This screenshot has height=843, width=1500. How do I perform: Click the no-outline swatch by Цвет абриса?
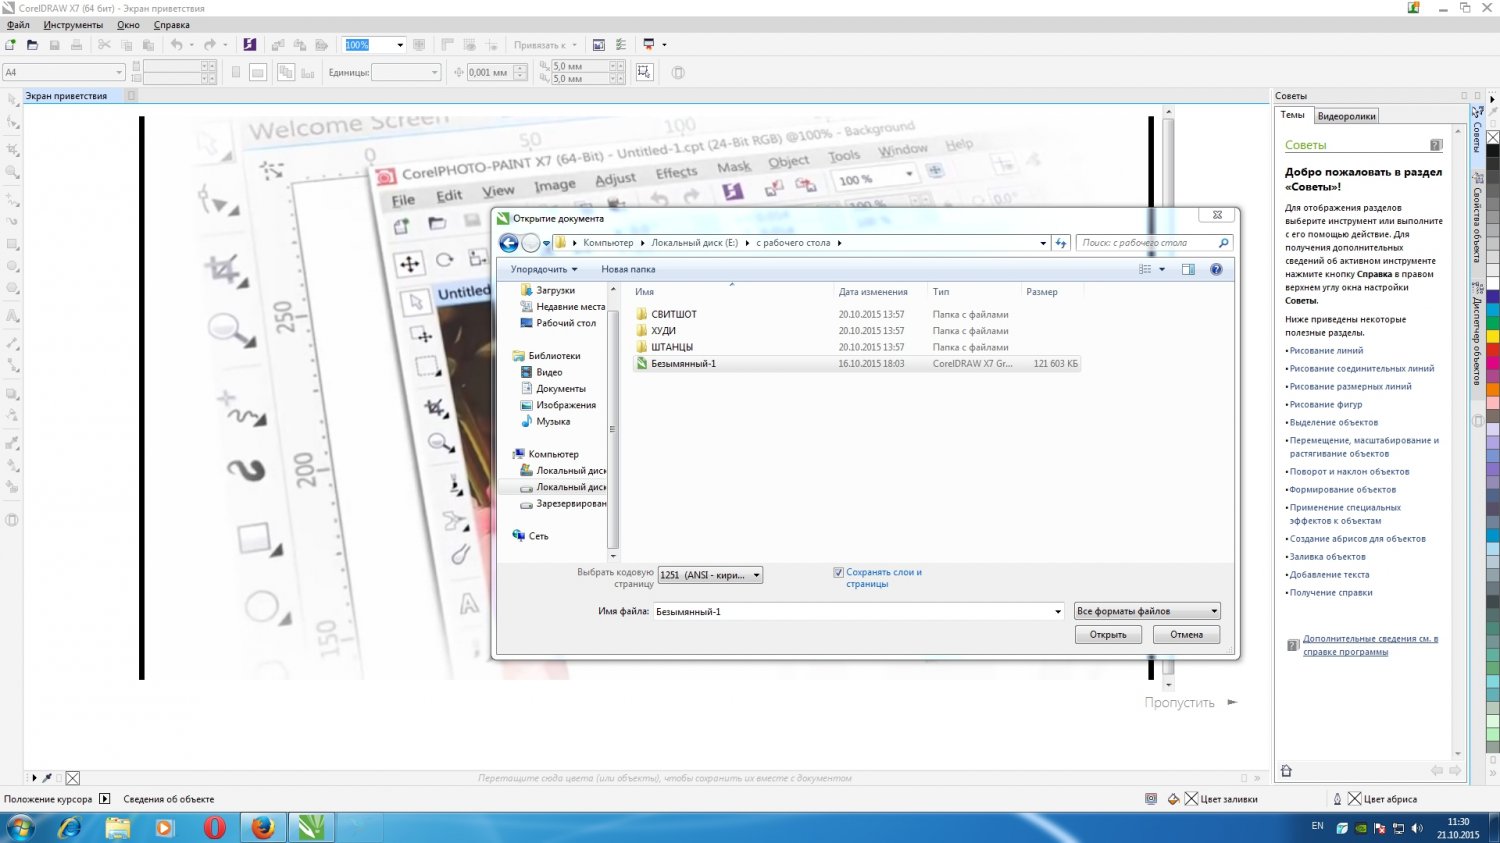tap(1354, 799)
